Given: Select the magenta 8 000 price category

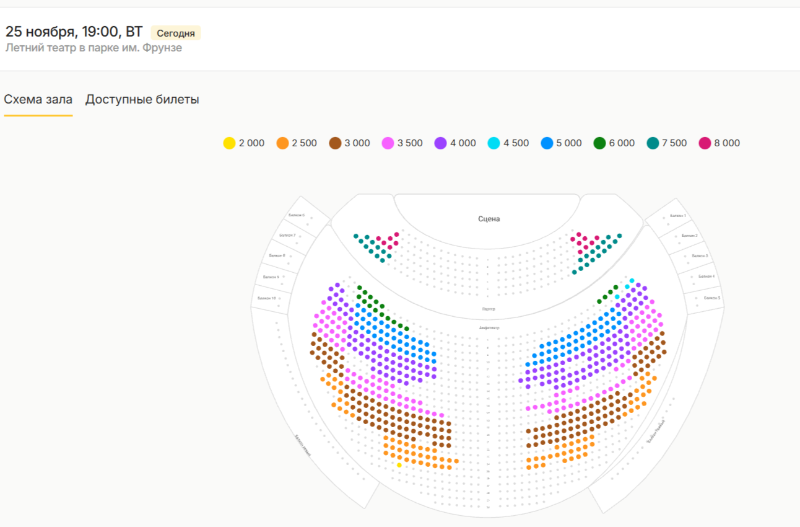Looking at the screenshot, I should click(x=705, y=143).
